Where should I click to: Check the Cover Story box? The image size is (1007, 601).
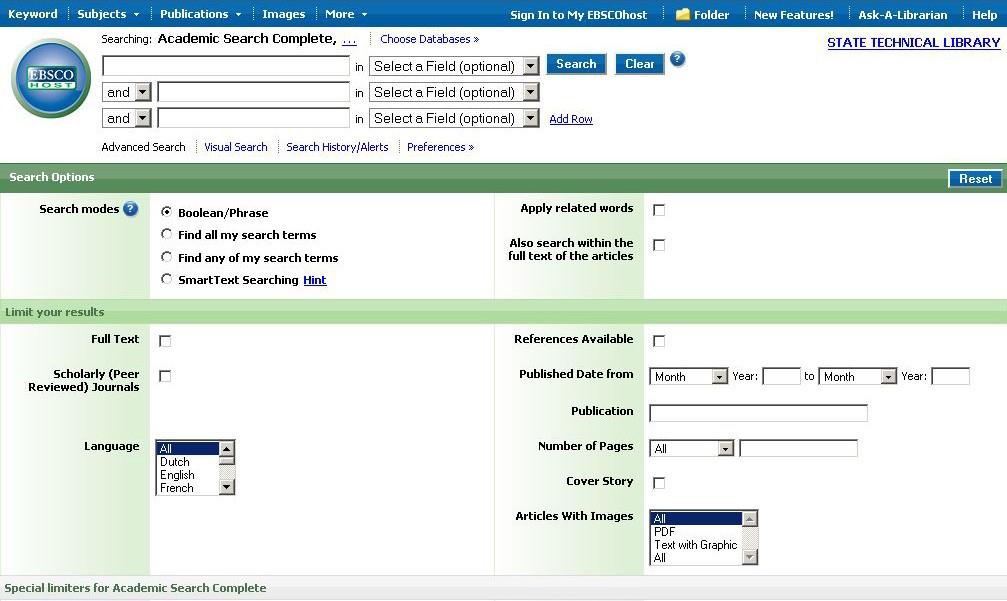(x=659, y=483)
